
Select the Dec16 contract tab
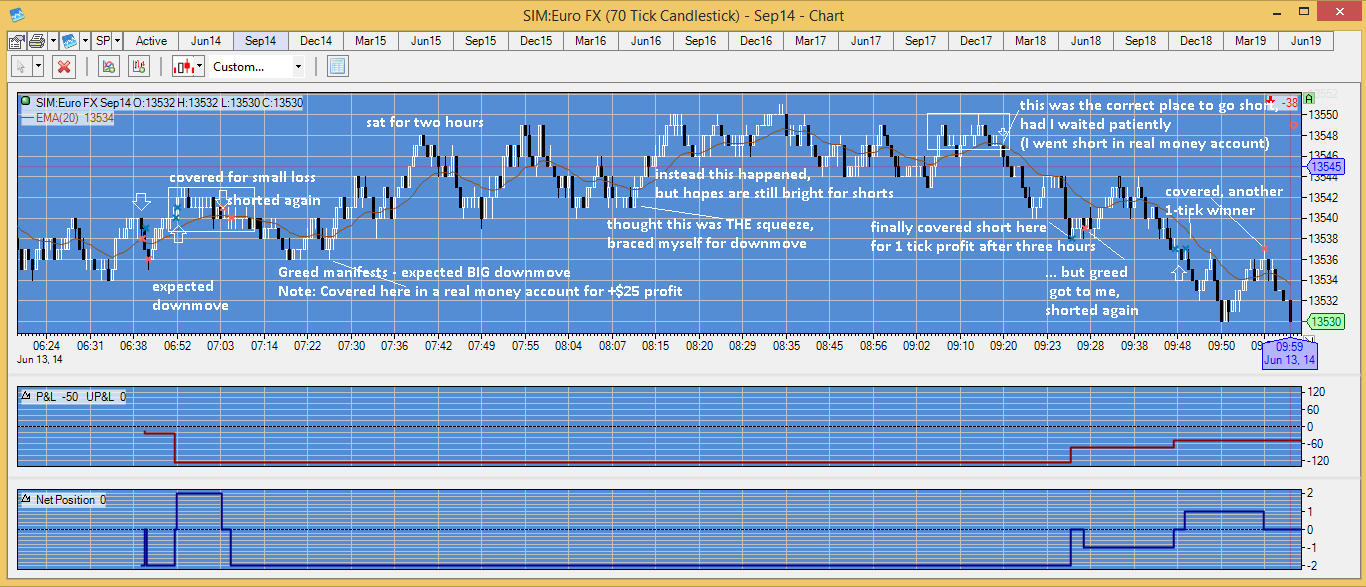(x=756, y=41)
